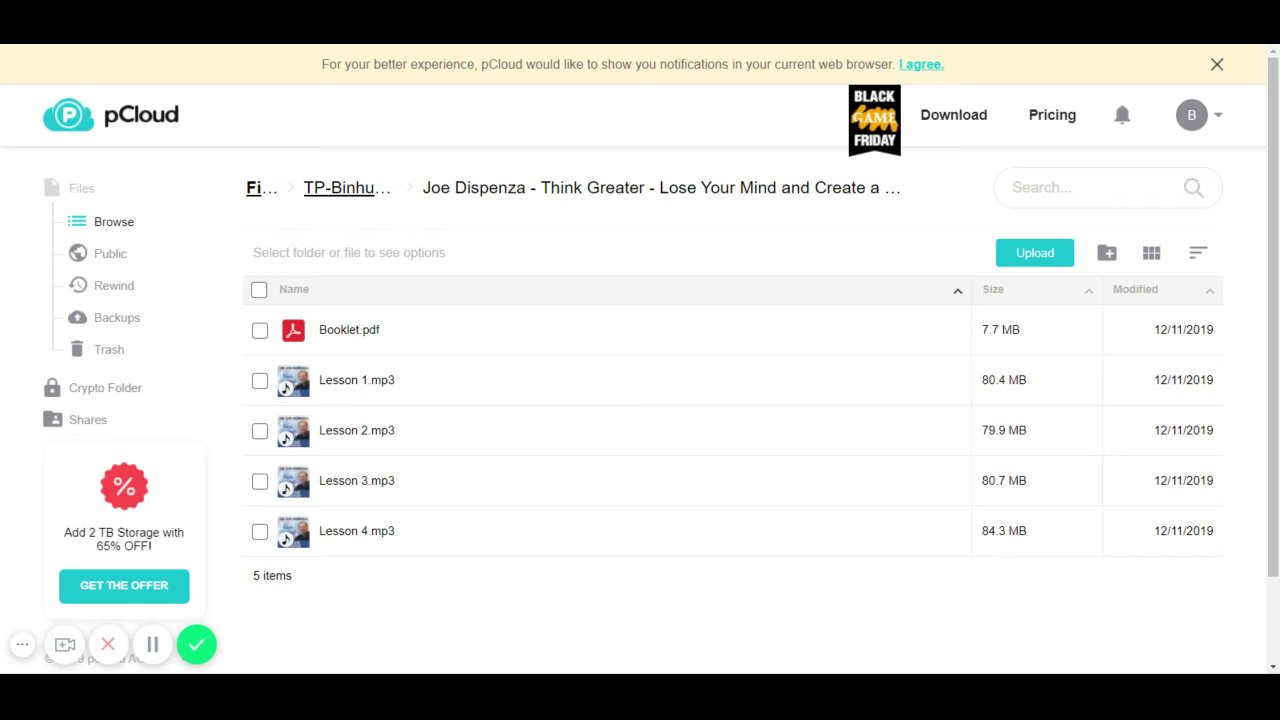1280x720 pixels.
Task: Toggle the recorder webcam button
Action: coord(65,645)
